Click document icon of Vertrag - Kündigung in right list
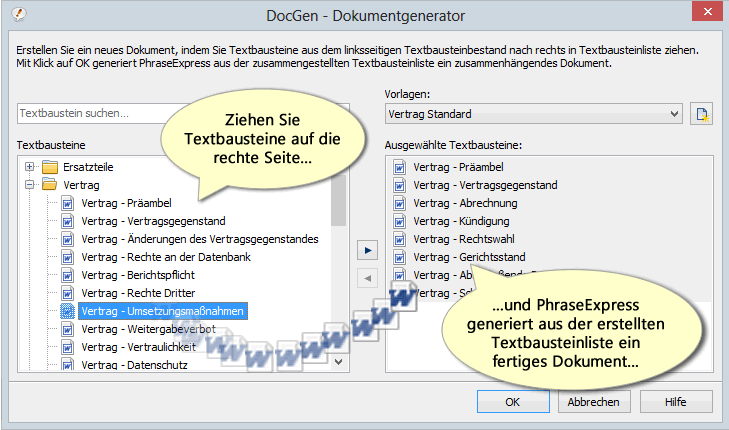This screenshot has width=729, height=430. click(400, 221)
